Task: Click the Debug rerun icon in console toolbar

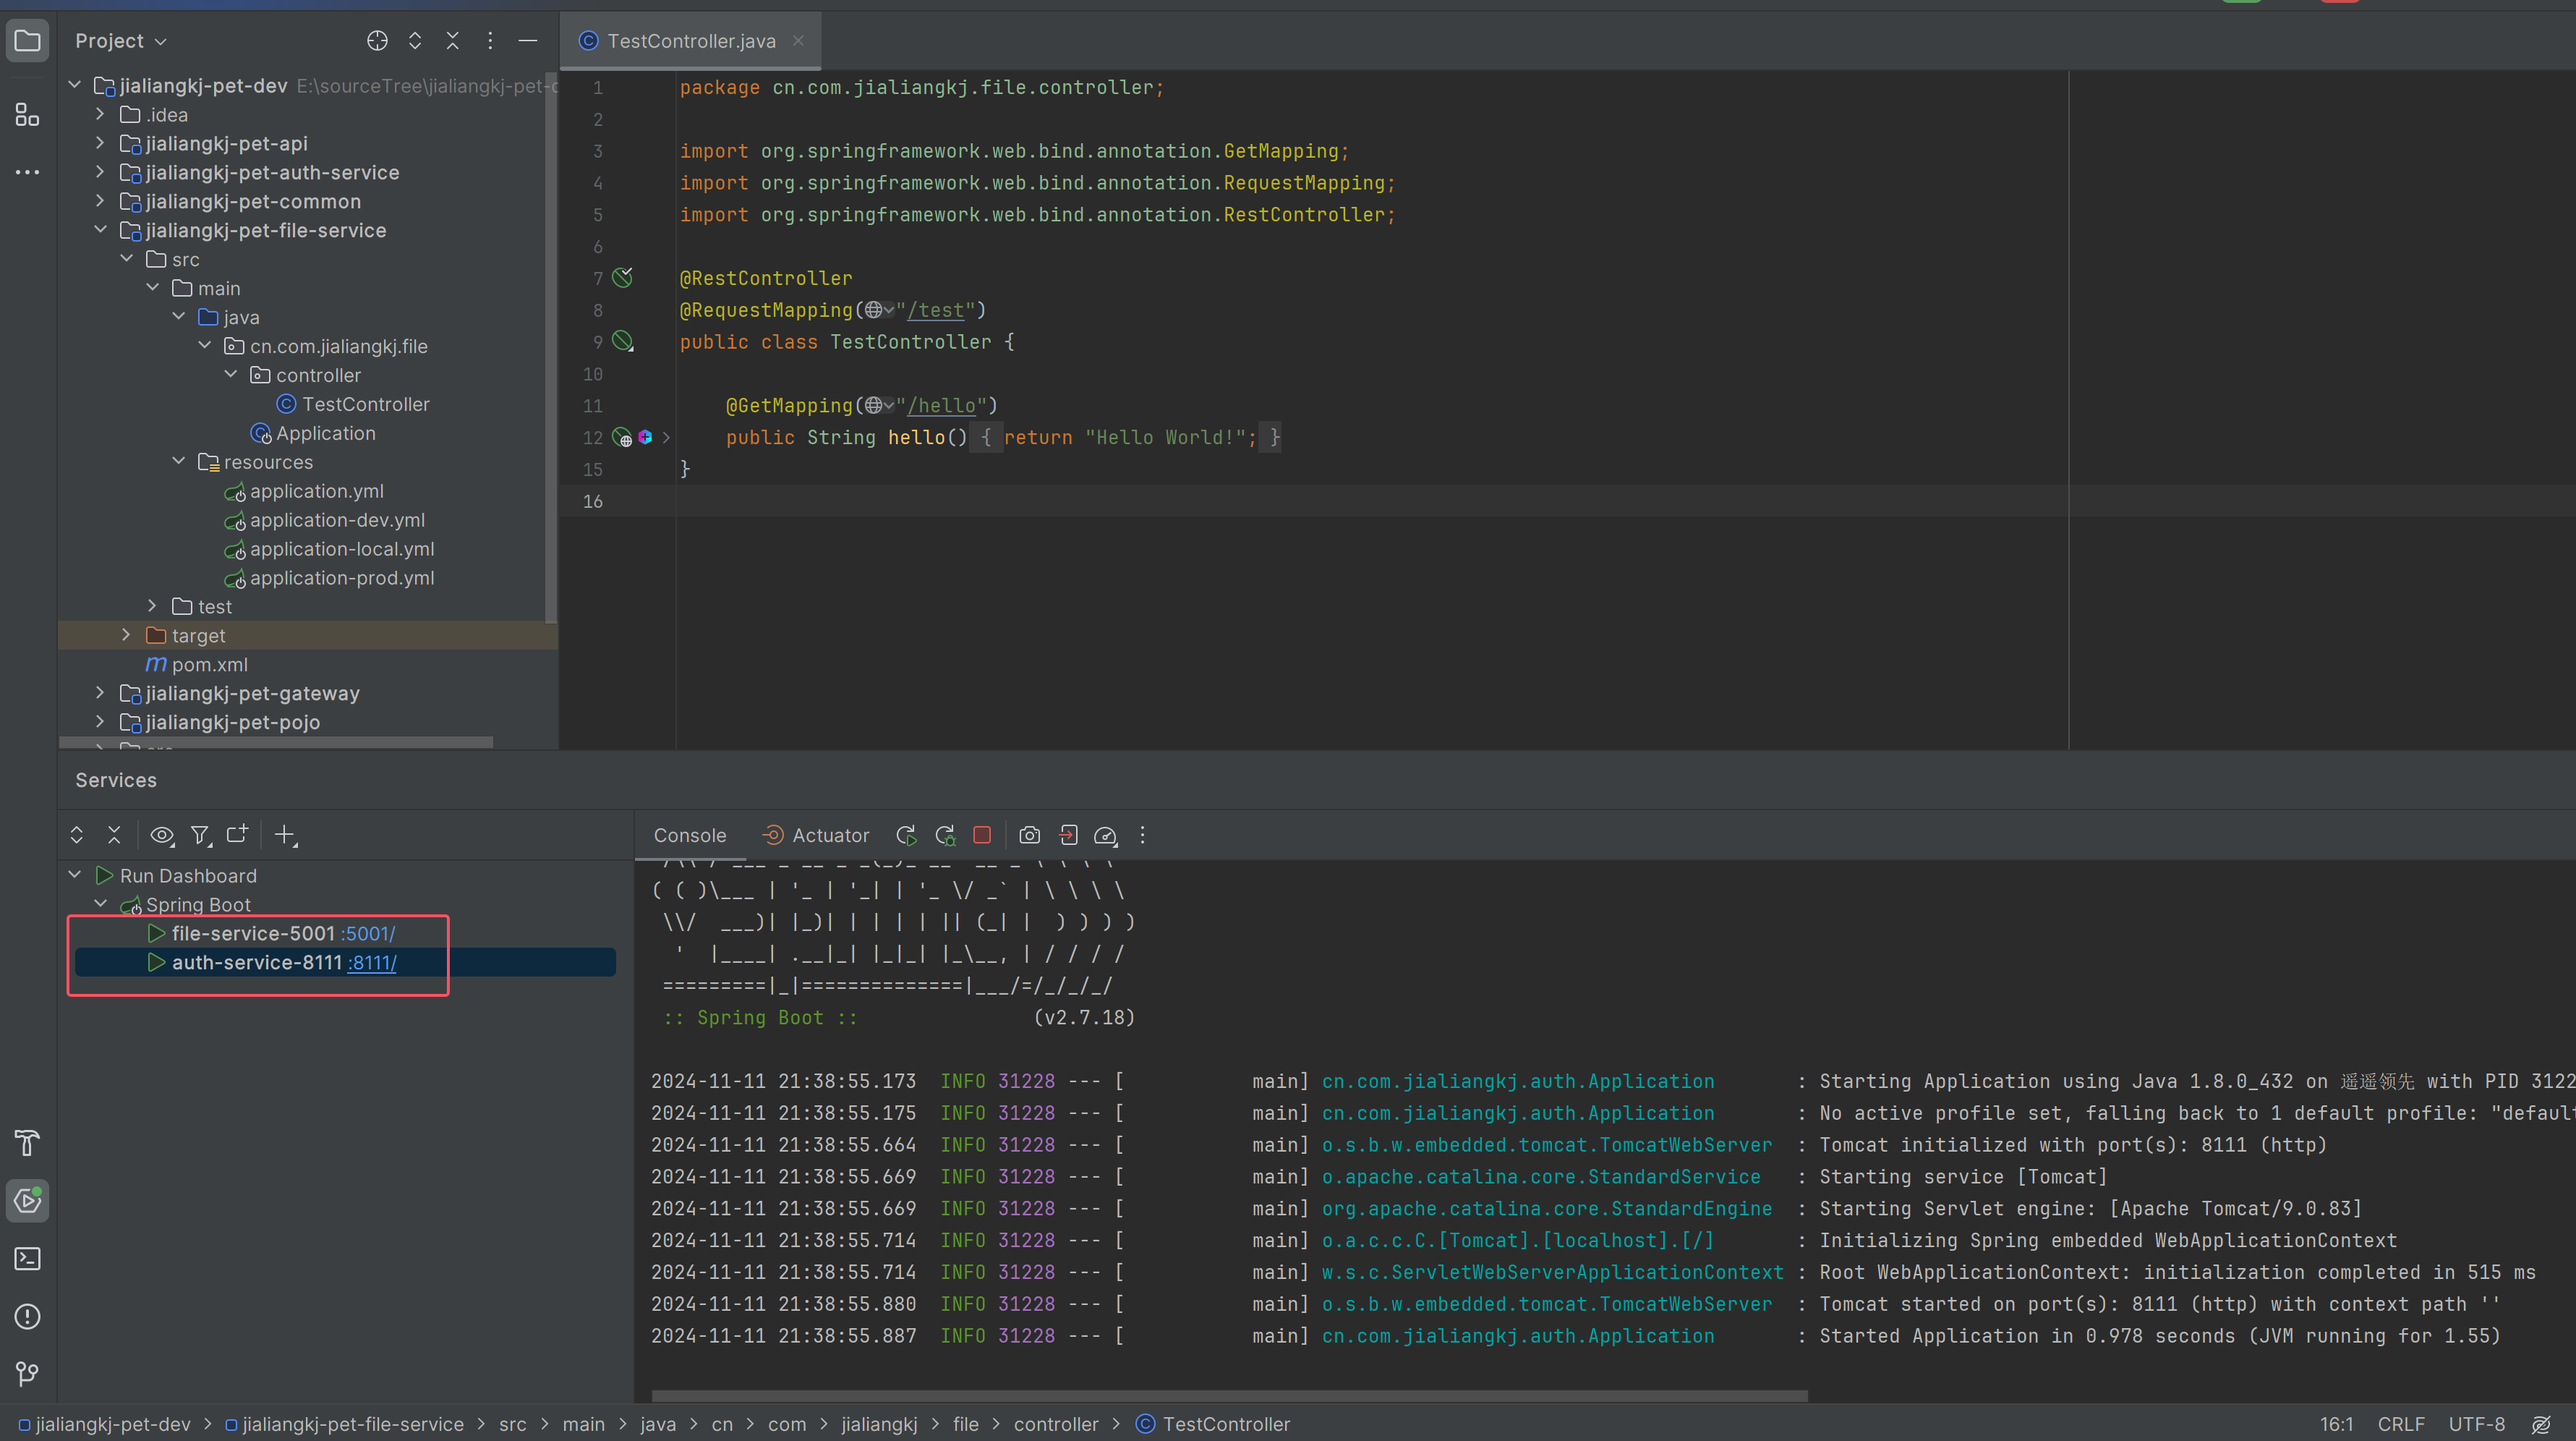Action: 945,835
